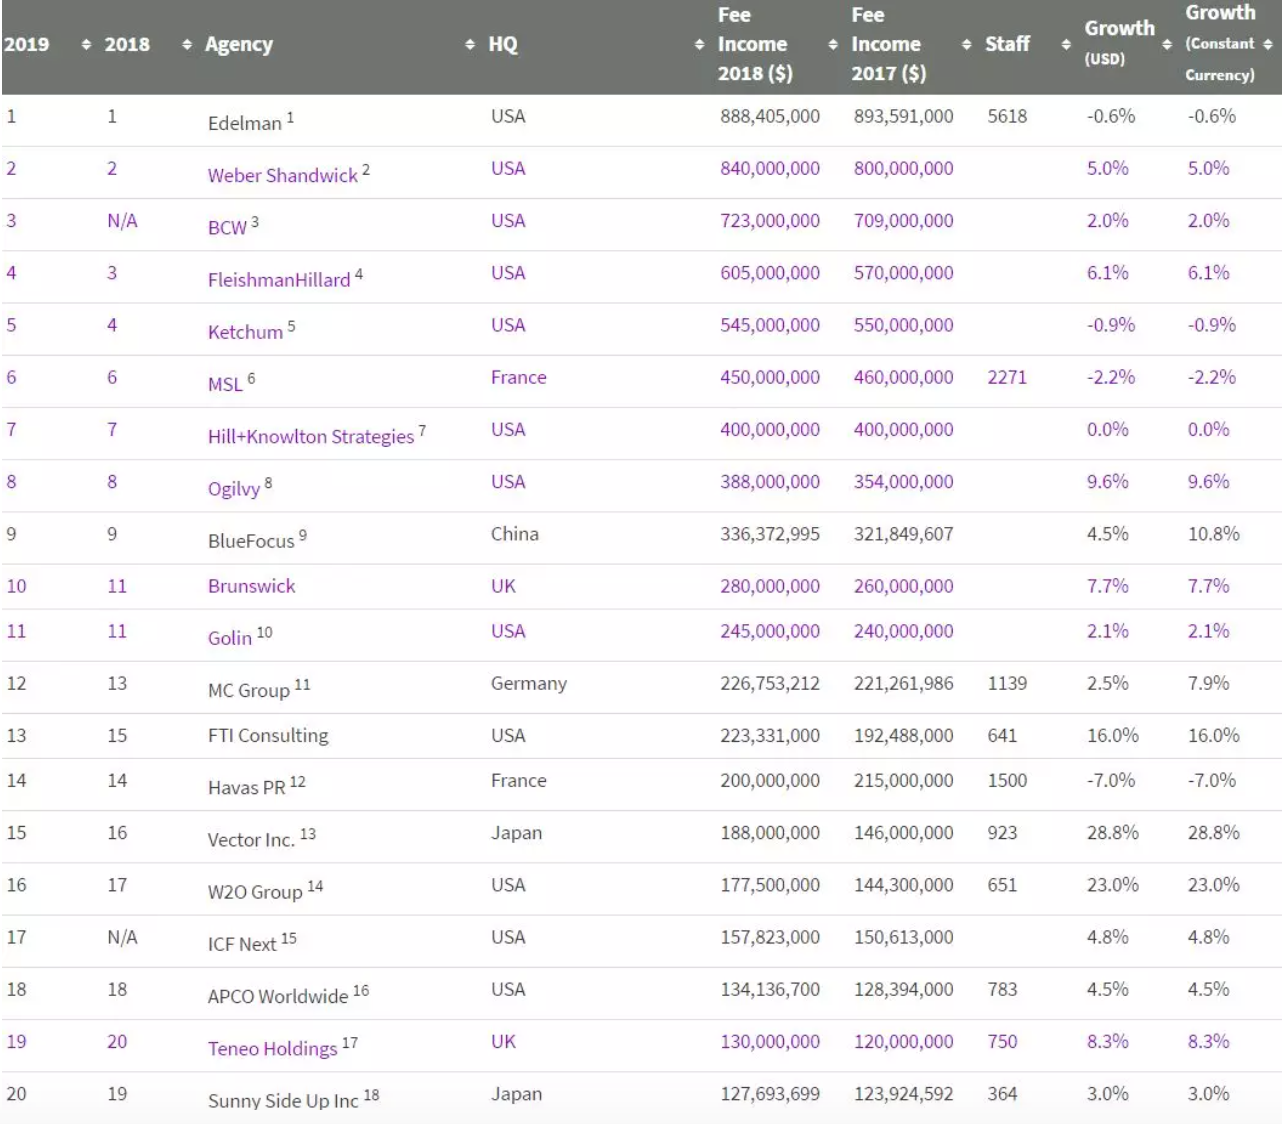Click BlueFocus's 10.8% constant currency growth
Viewport: 1282px width, 1124px height.
pyautogui.click(x=1213, y=533)
